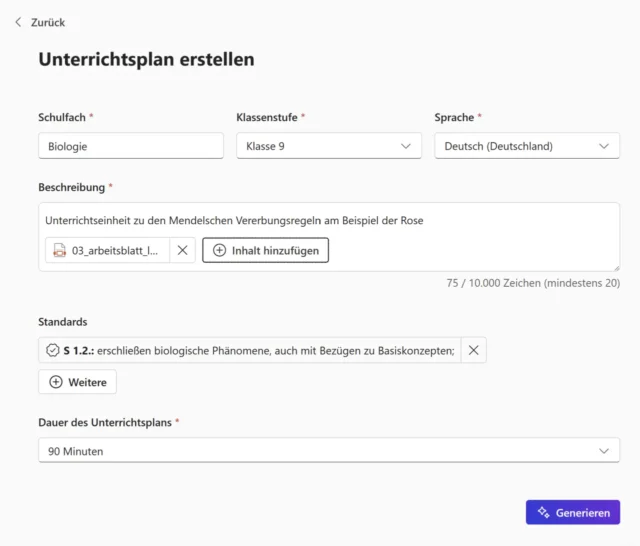Click the checkmark icon beside S 1.2.
The height and width of the screenshot is (546, 640).
click(x=53, y=350)
